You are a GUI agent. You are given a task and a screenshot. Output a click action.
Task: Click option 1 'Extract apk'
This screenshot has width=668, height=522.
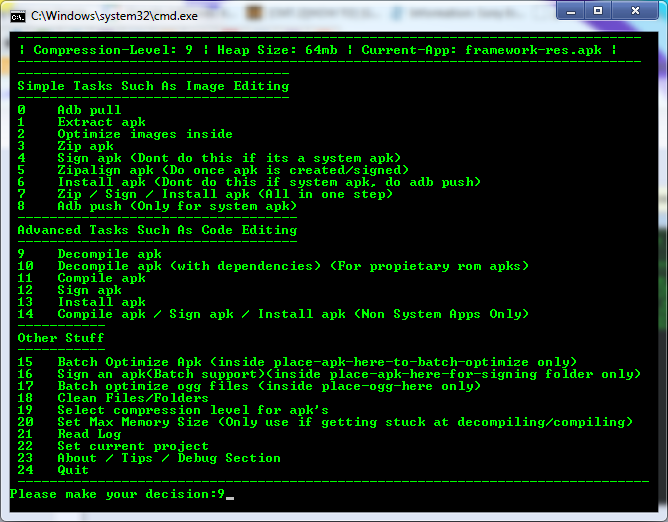coord(81,122)
